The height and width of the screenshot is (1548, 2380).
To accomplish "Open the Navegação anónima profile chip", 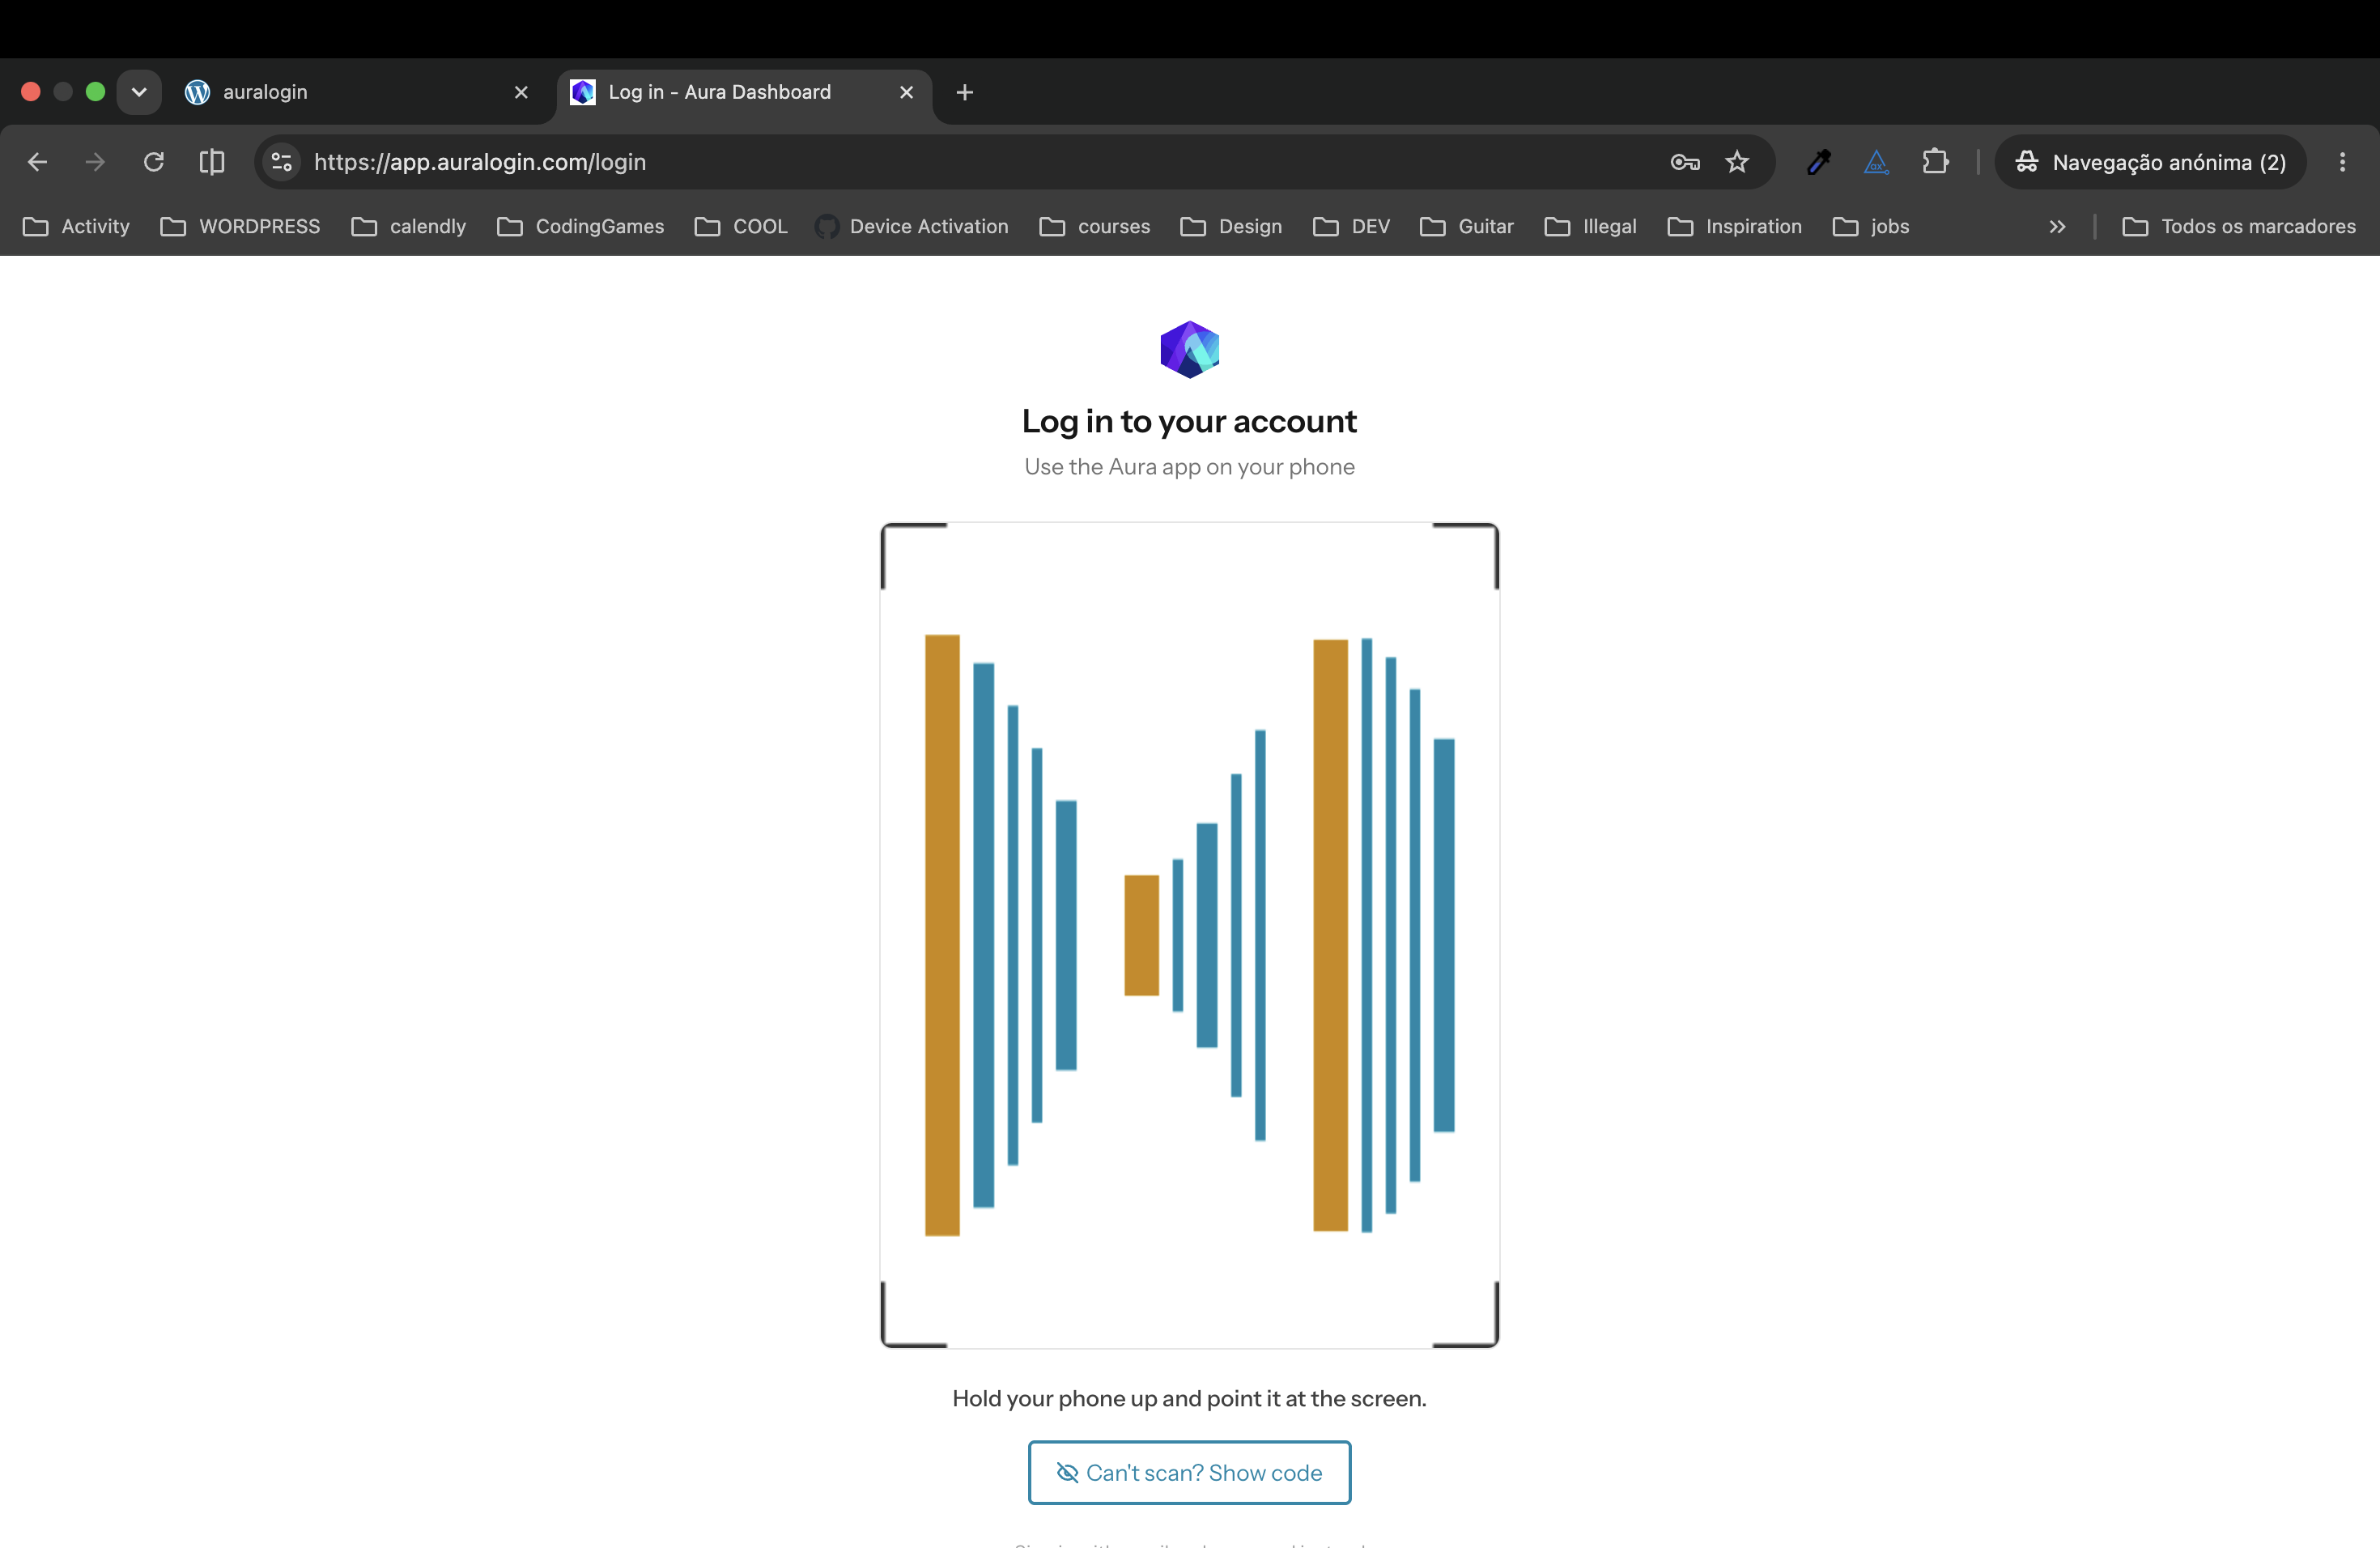I will tap(2150, 162).
